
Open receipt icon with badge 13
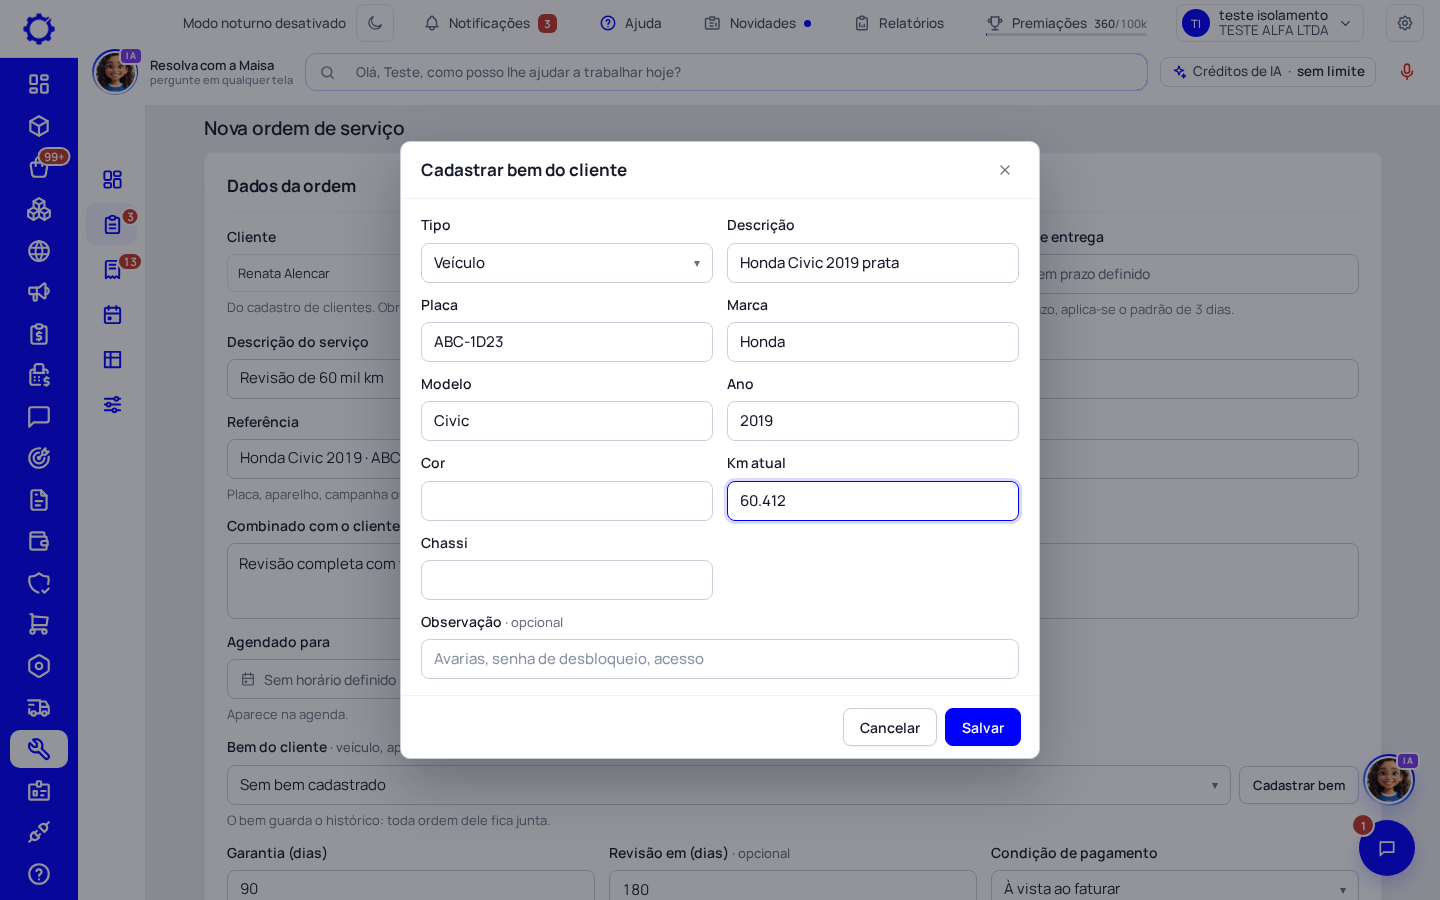click(112, 270)
